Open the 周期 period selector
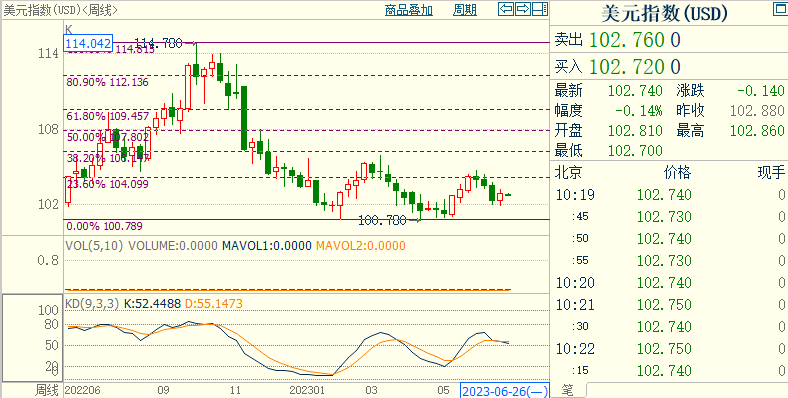Image resolution: width=788 pixels, height=398 pixels. pyautogui.click(x=464, y=10)
